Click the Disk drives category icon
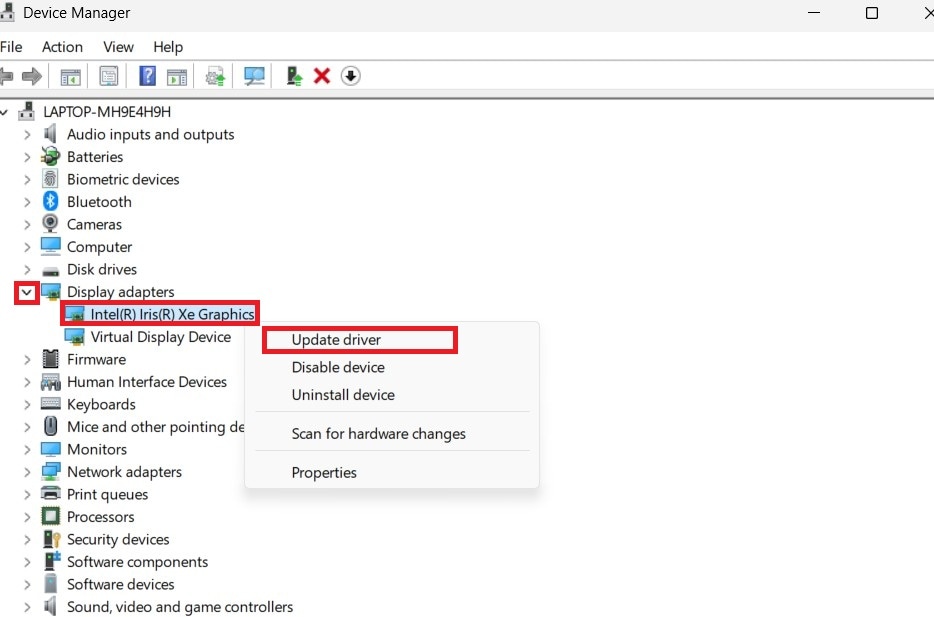Viewport: 934px width, 617px height. pyautogui.click(x=51, y=271)
